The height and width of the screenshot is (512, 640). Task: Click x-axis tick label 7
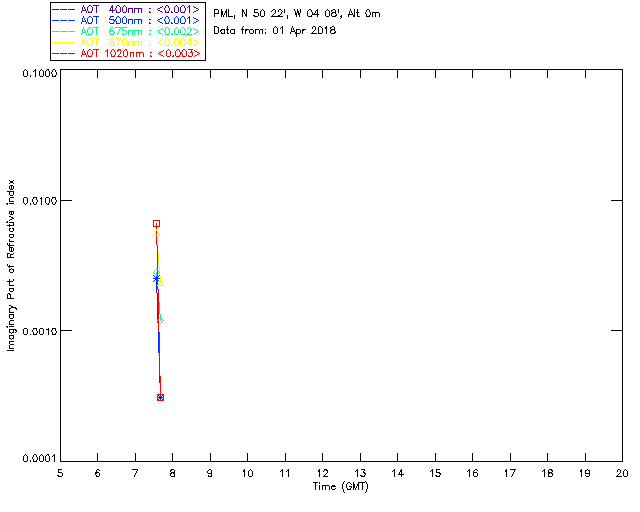(135, 473)
